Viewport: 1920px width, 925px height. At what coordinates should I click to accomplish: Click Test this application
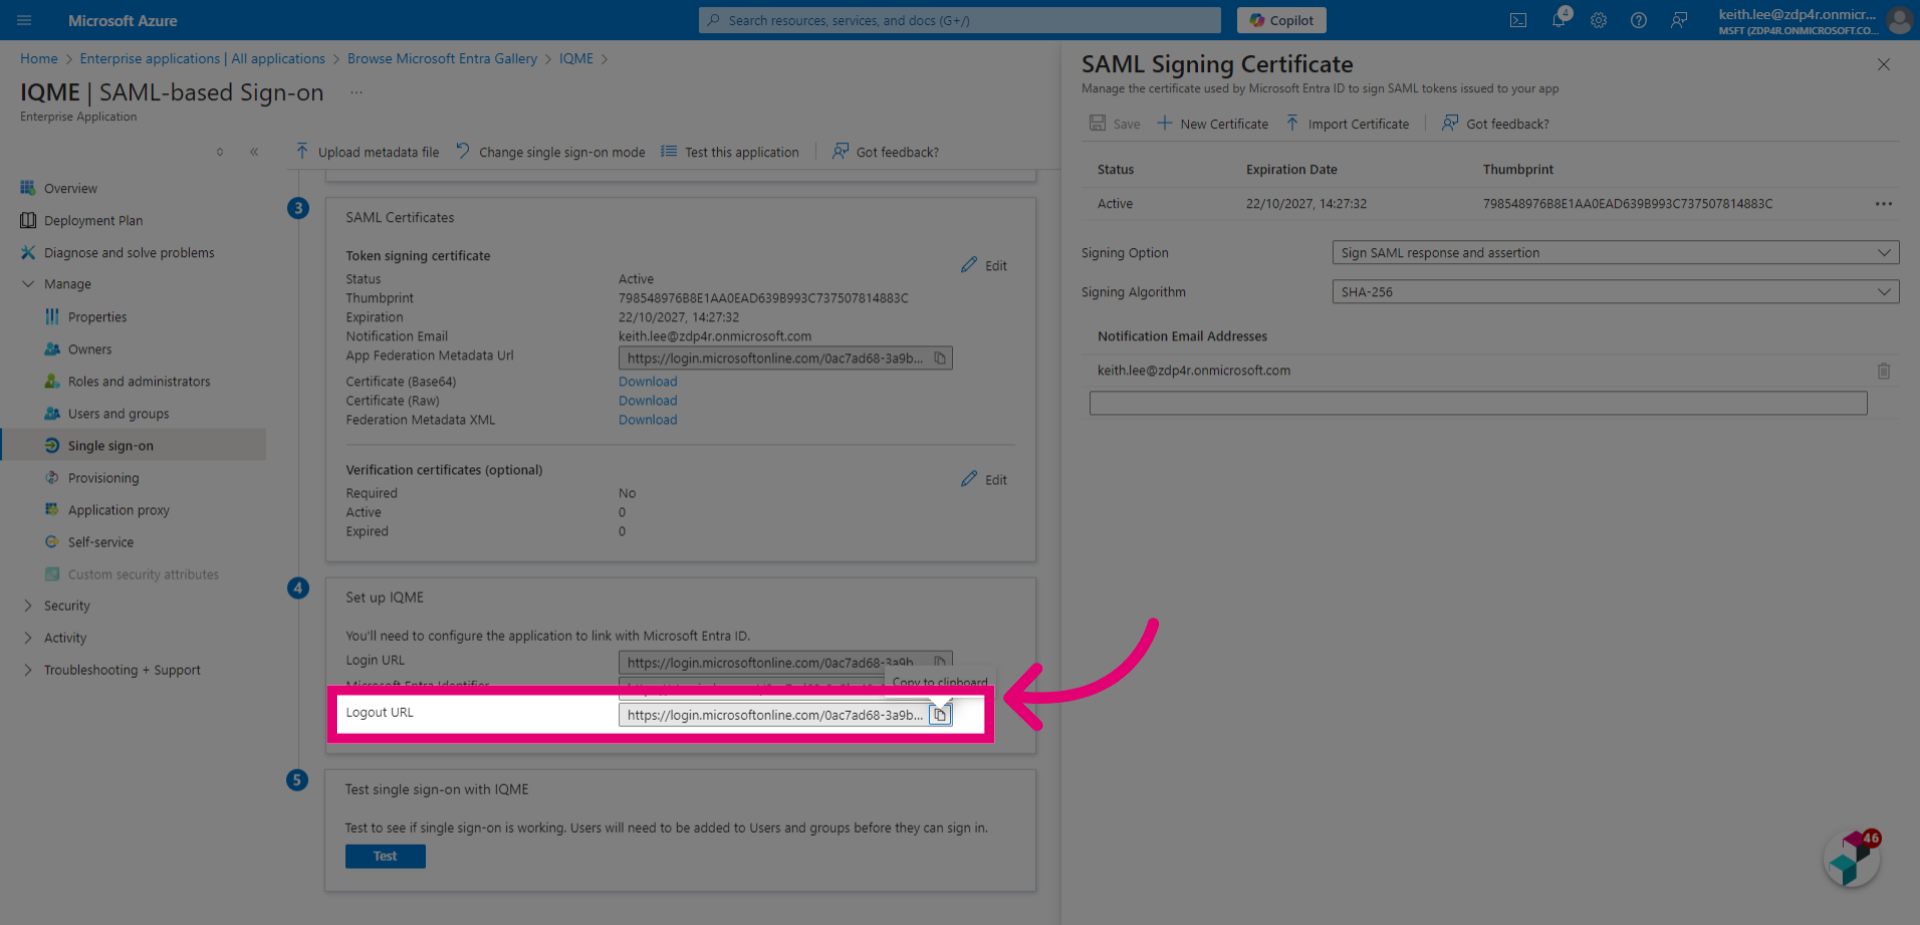[x=730, y=152]
